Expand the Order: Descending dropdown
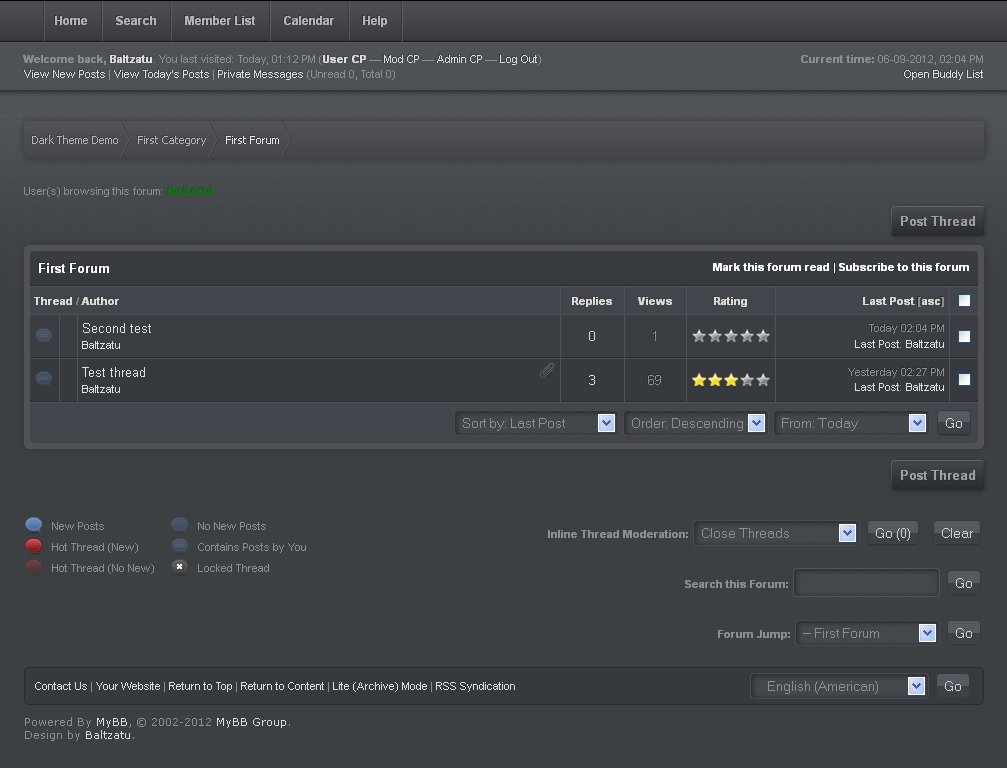Screen dimensions: 1007x768 (x=695, y=423)
